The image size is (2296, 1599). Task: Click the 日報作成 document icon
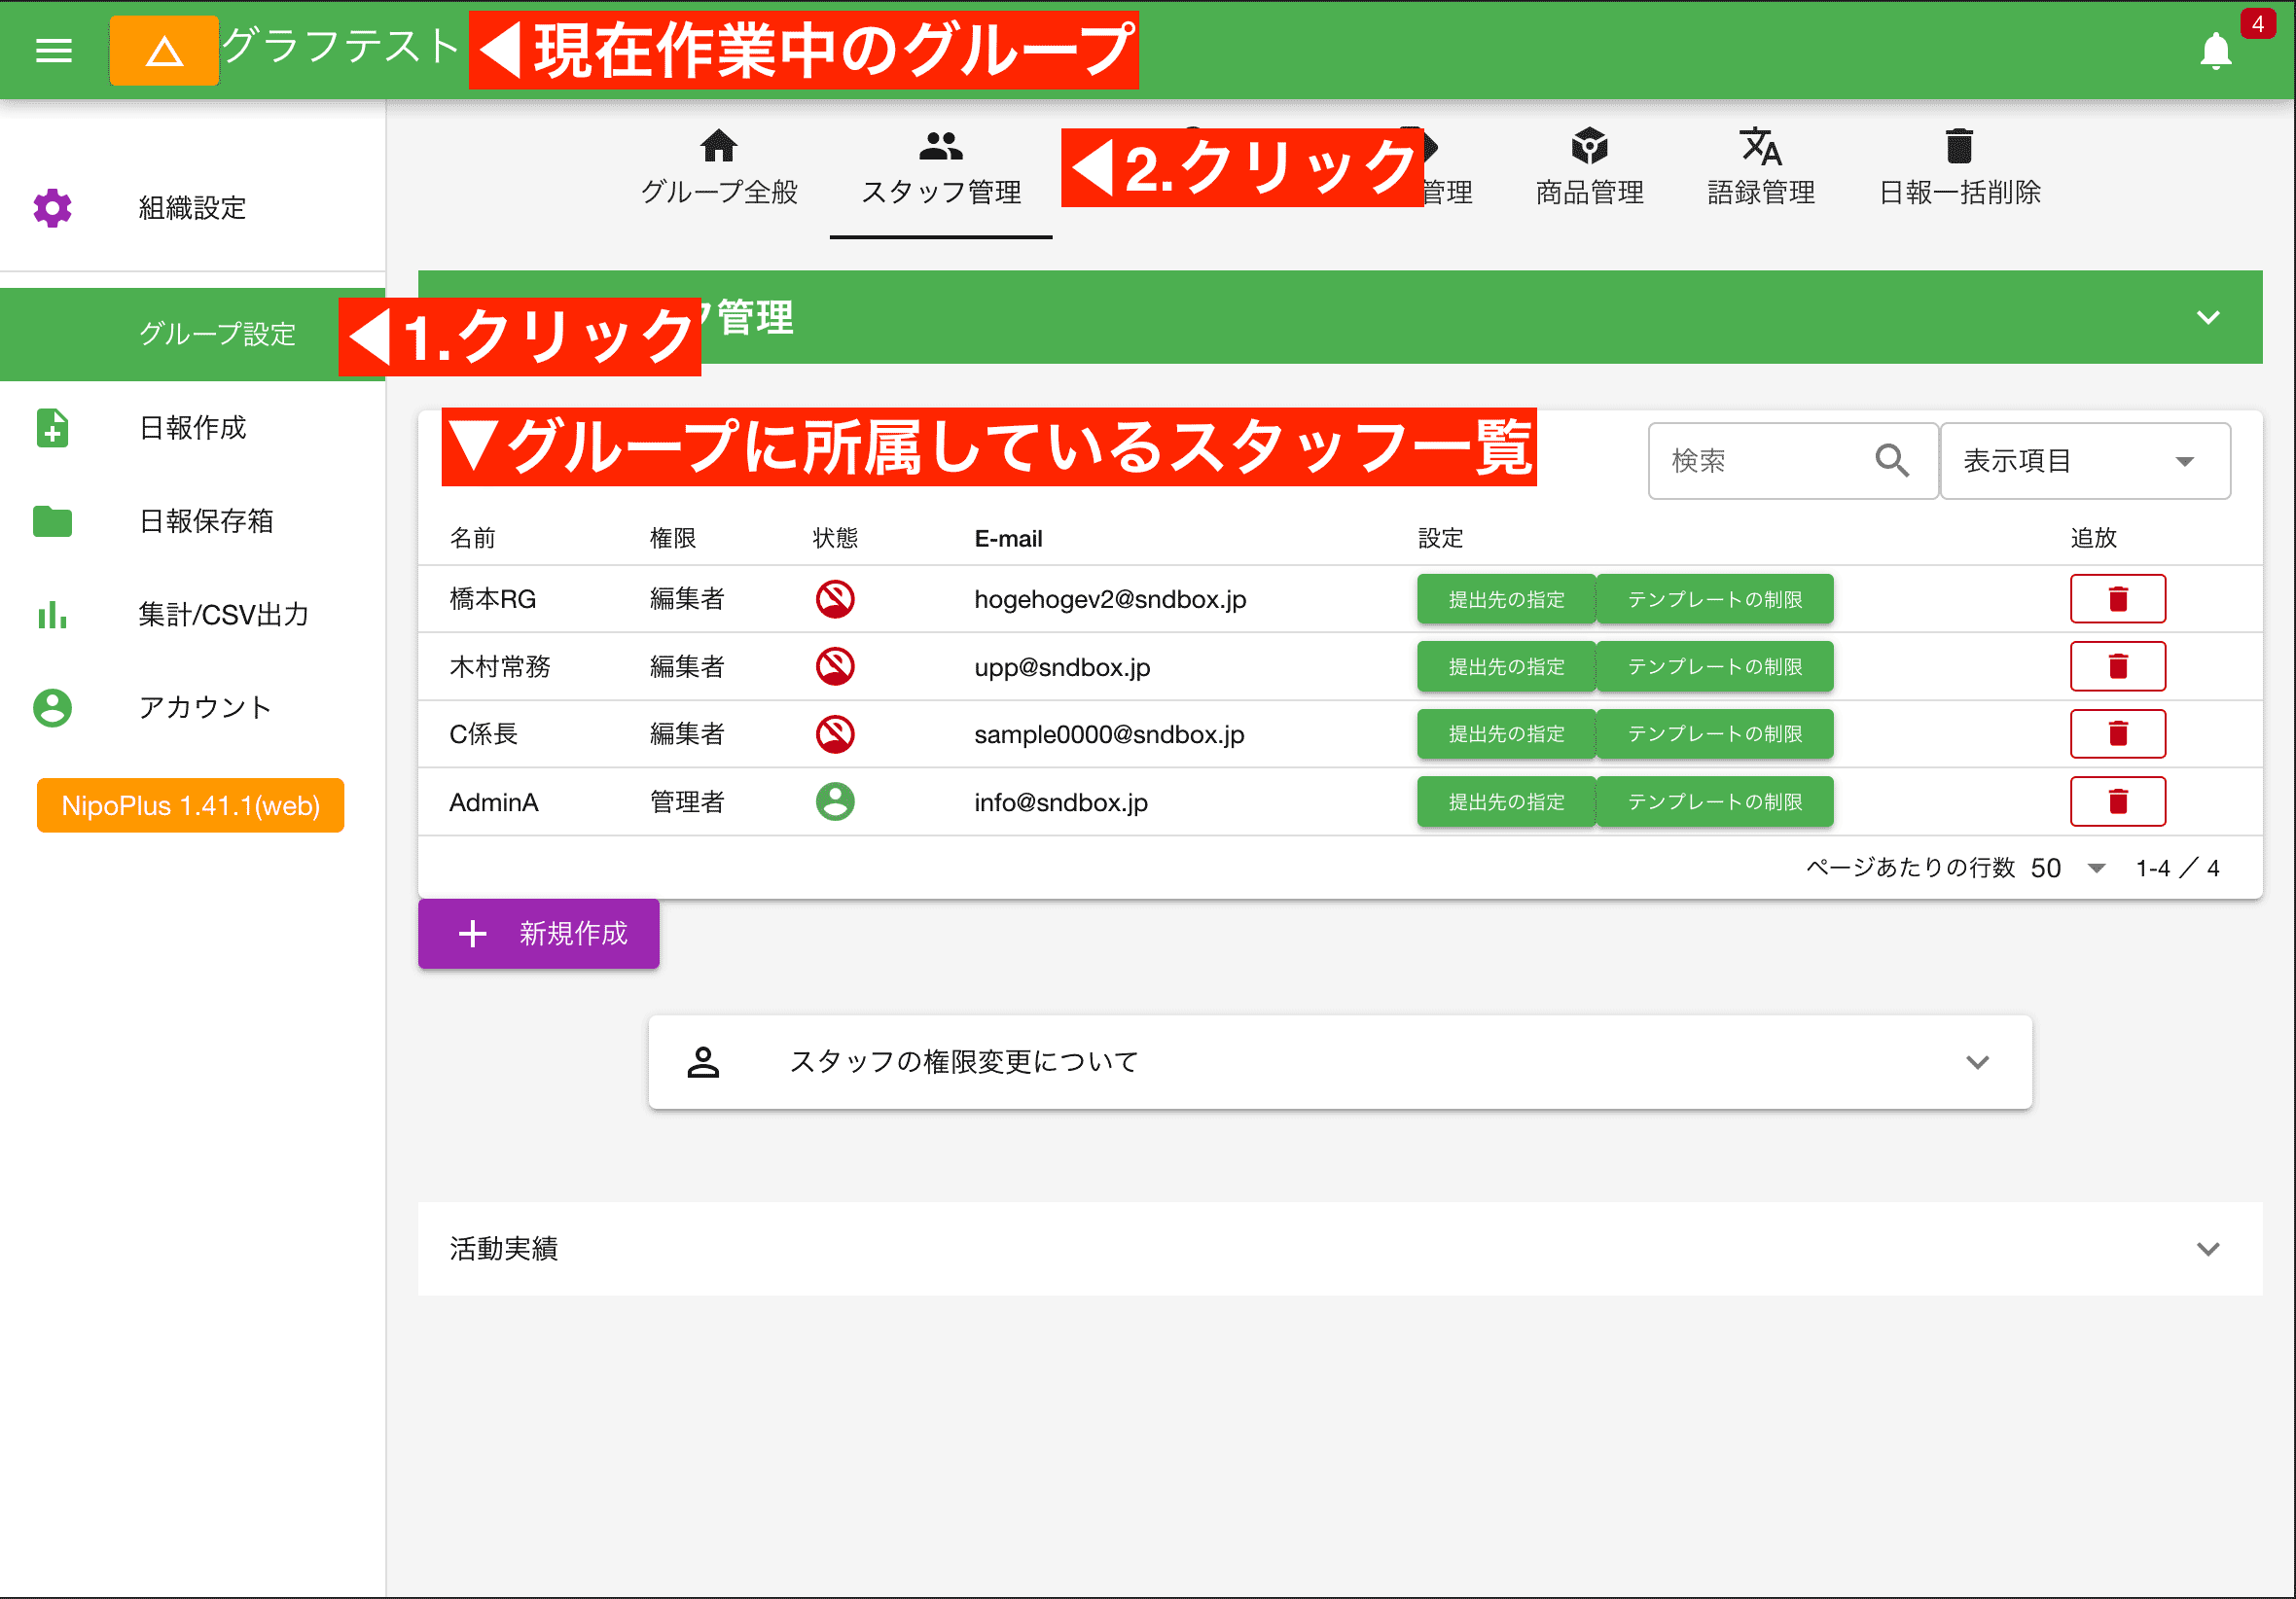pyautogui.click(x=52, y=428)
